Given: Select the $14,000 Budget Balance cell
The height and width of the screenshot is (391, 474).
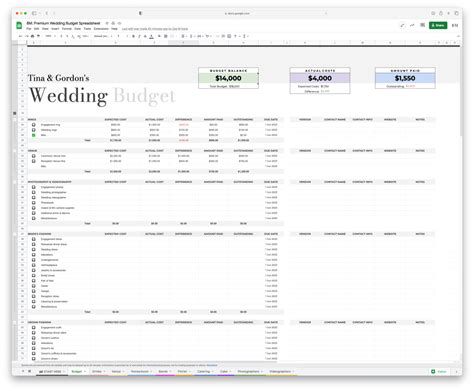Looking at the screenshot, I should (x=228, y=78).
